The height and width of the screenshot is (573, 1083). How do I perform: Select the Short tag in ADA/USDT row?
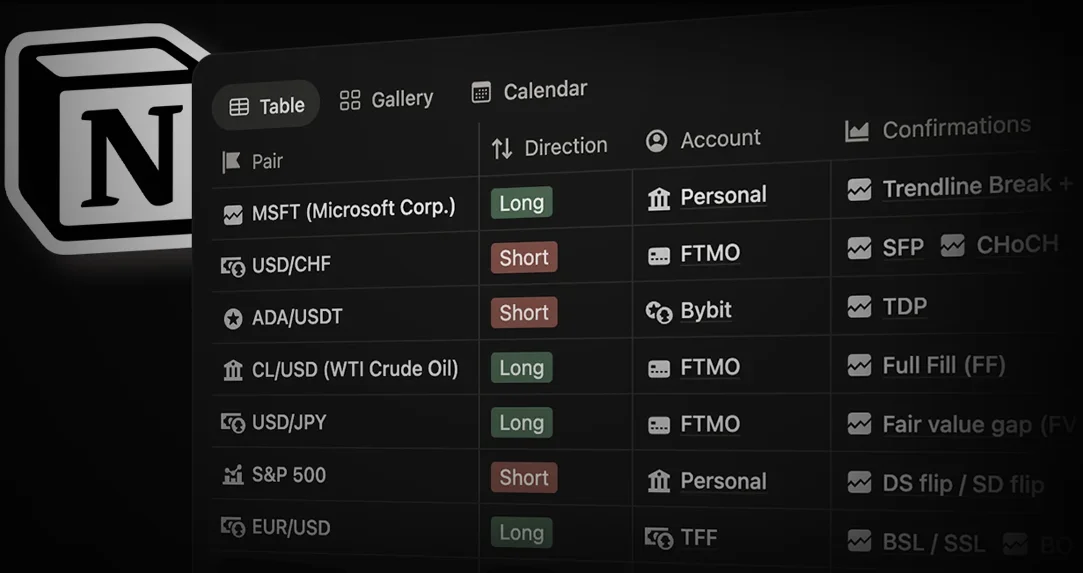524,313
